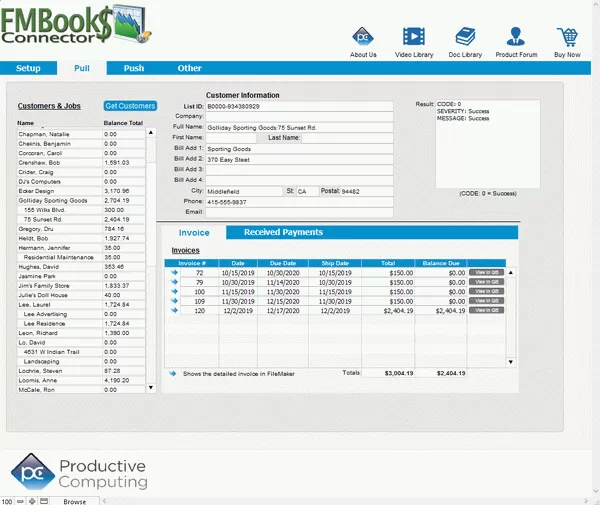The image size is (600, 505).
Task: Click the Buy Now cart icon
Action: coord(566,38)
